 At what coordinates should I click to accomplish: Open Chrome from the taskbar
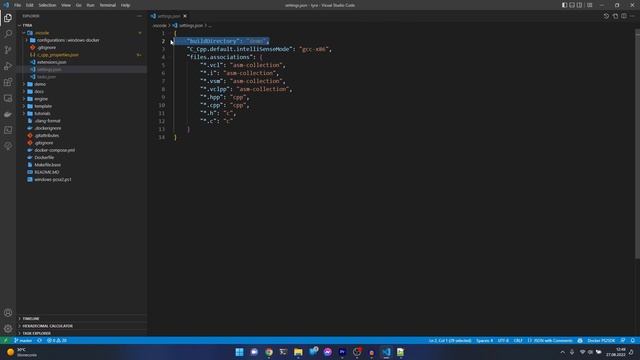(x=269, y=352)
